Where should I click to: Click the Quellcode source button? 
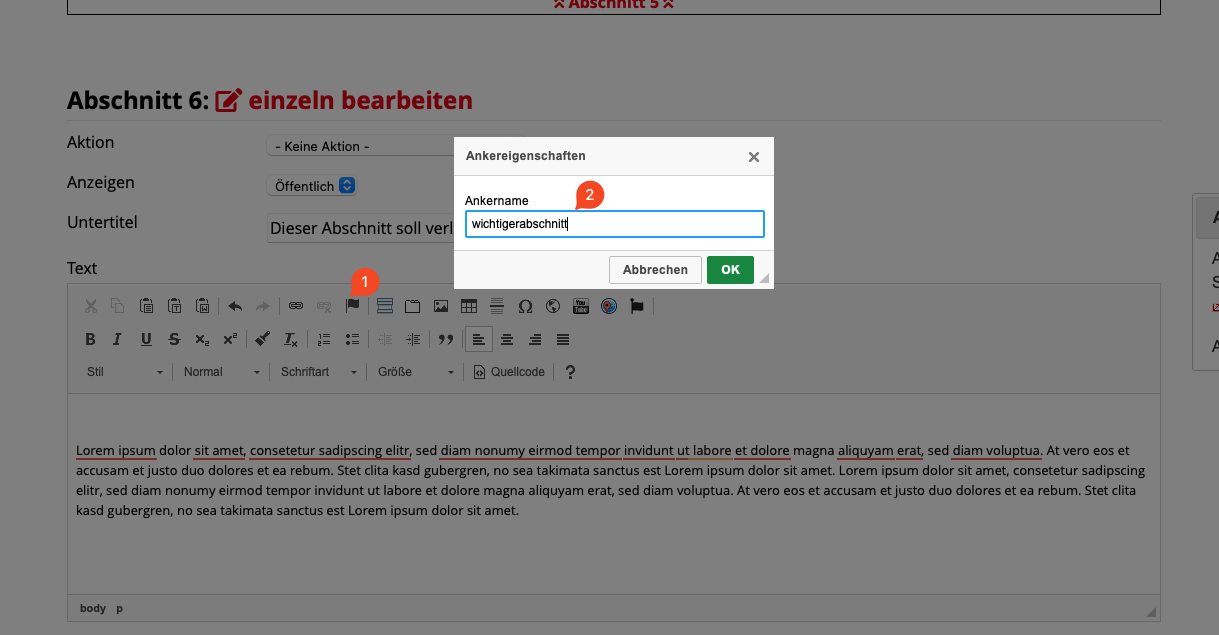[509, 372]
